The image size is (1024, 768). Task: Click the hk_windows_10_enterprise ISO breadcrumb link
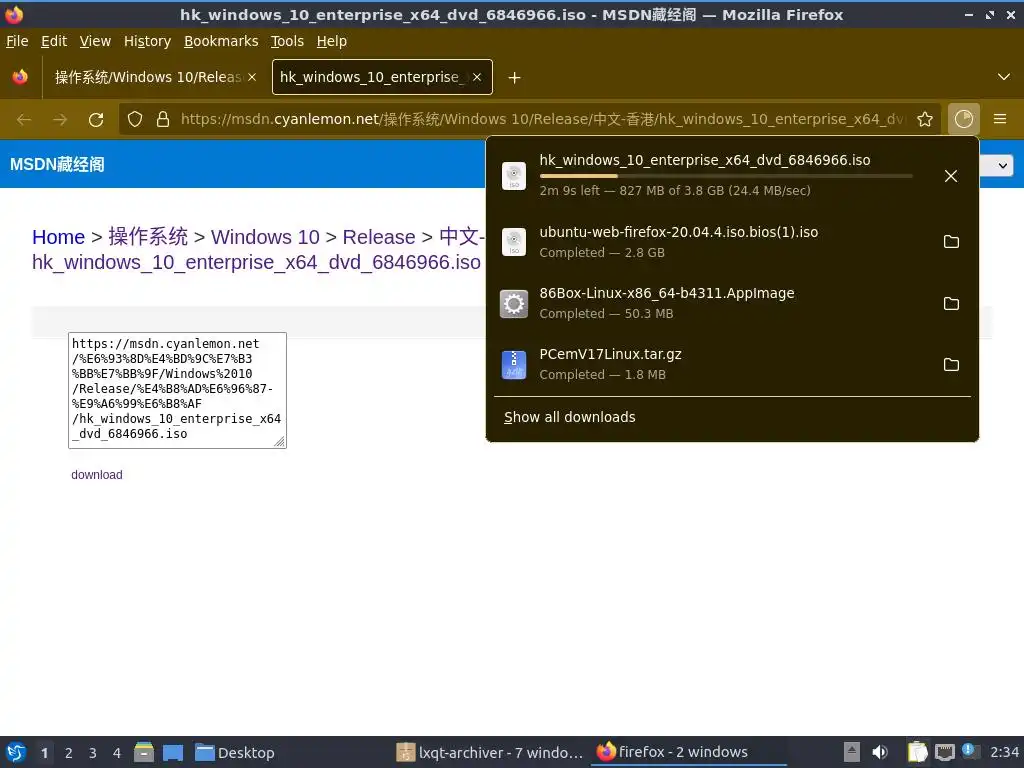256,262
